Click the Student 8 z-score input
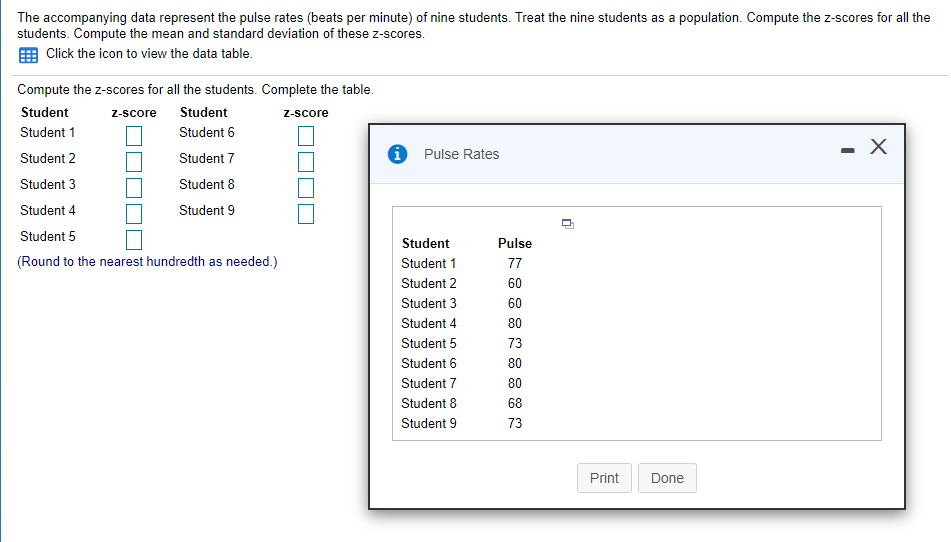 (x=306, y=186)
